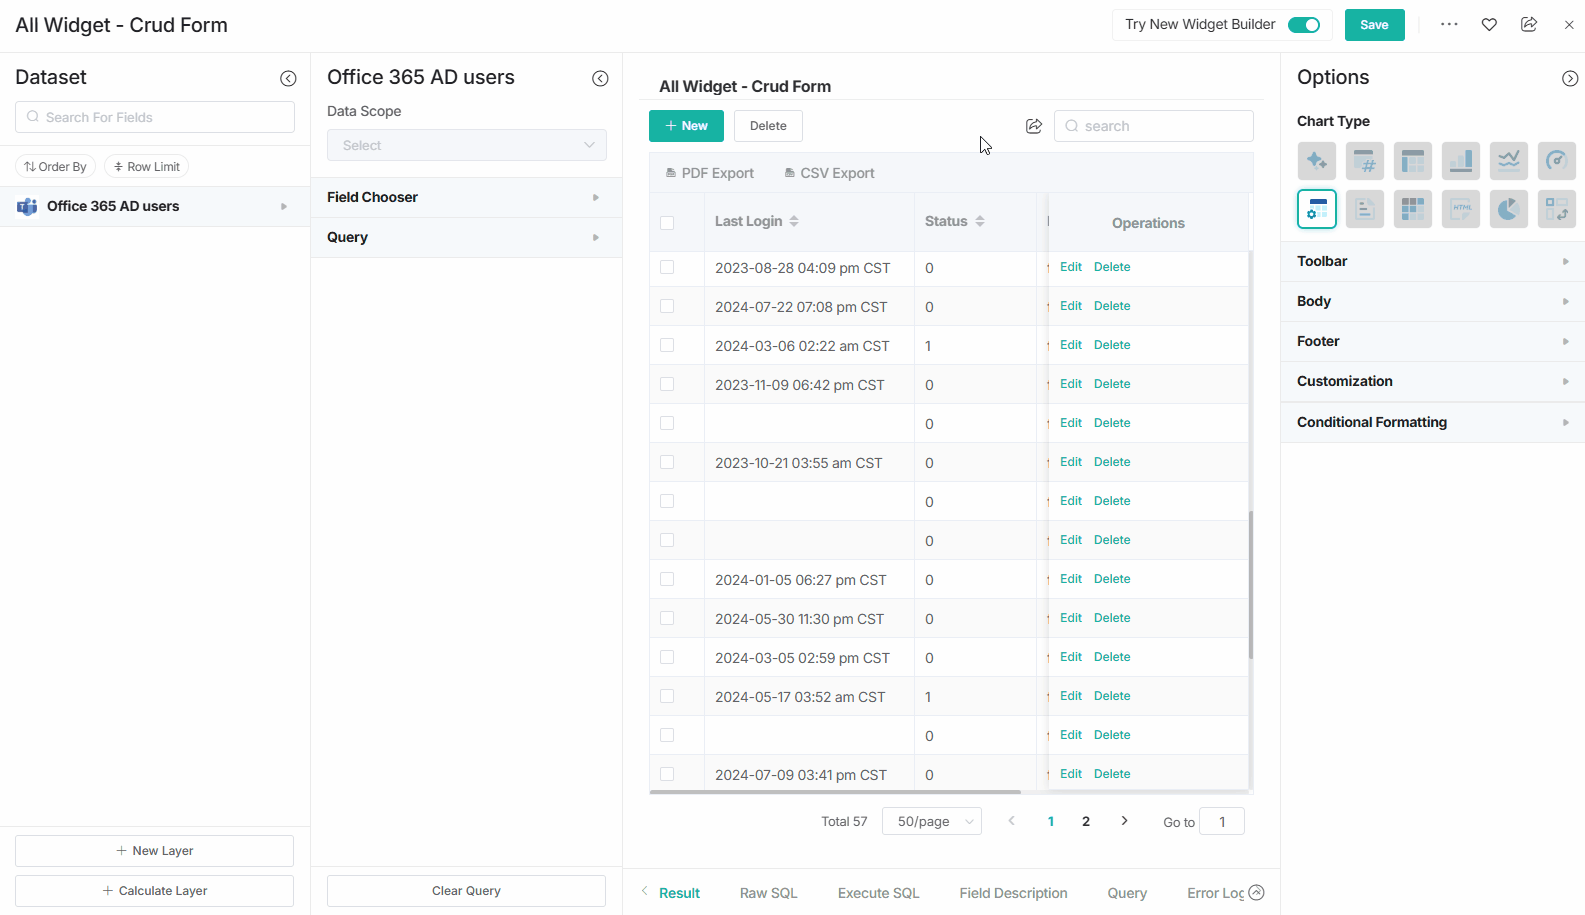Expand the Field Chooser section
The image size is (1585, 915).
tap(466, 197)
